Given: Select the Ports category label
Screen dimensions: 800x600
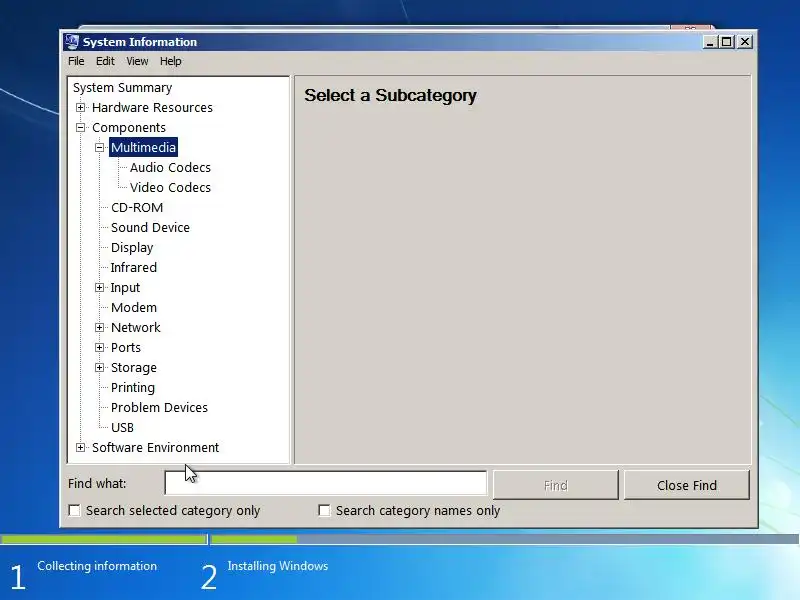Looking at the screenshot, I should click(126, 347).
